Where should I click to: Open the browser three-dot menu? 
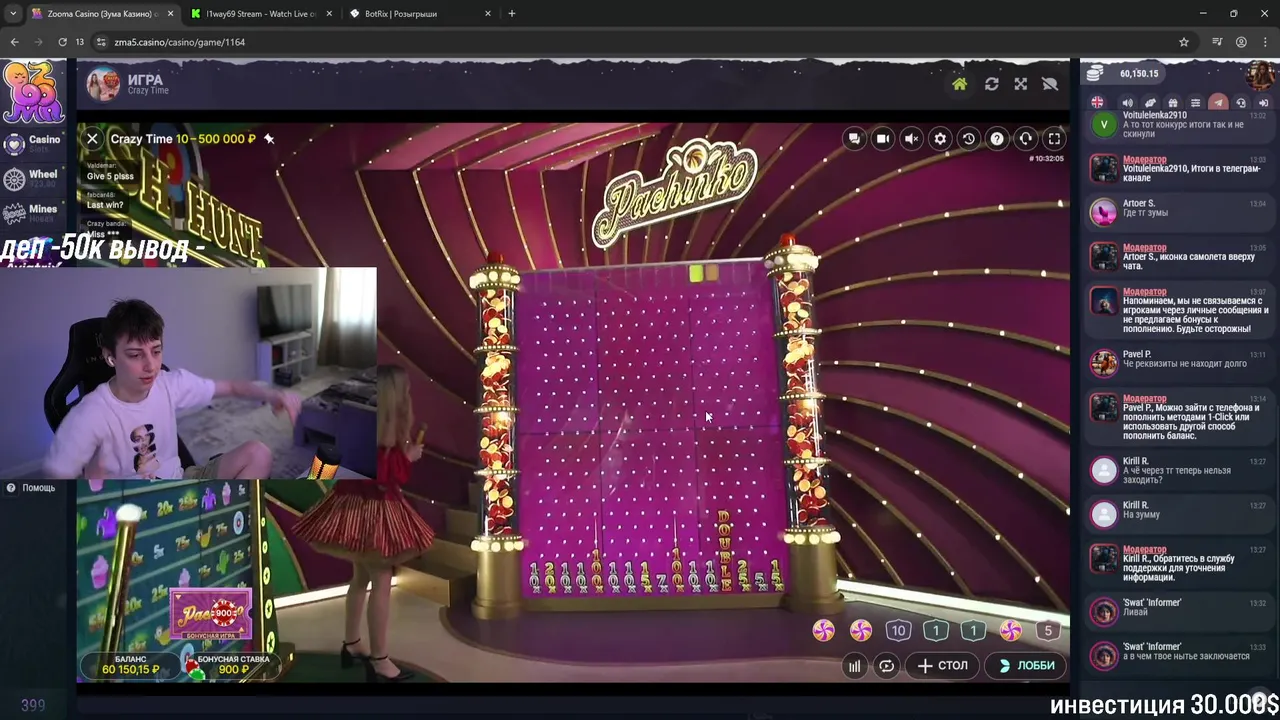point(1264,42)
